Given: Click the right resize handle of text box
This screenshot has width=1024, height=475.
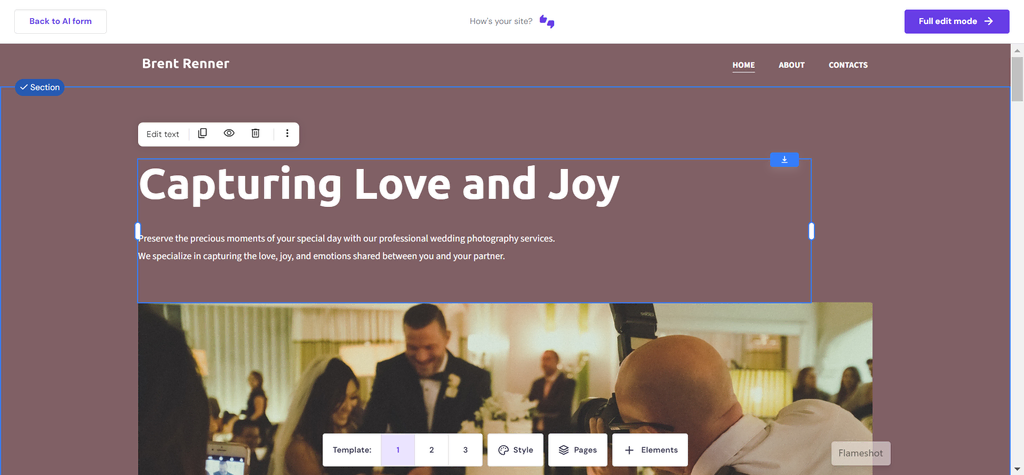Looking at the screenshot, I should pos(812,231).
